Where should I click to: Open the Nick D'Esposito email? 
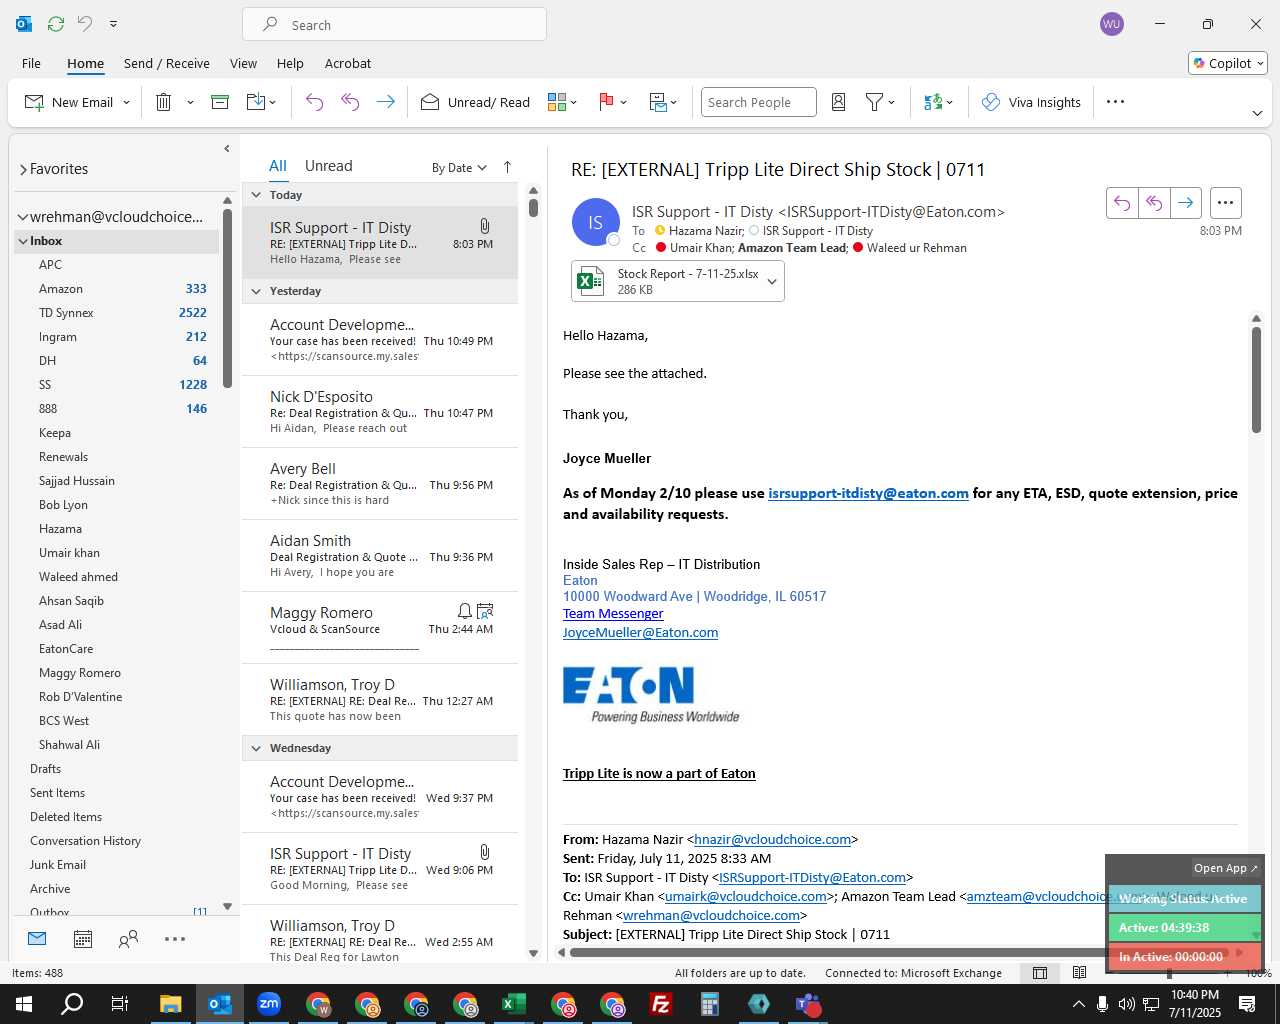pyautogui.click(x=380, y=412)
